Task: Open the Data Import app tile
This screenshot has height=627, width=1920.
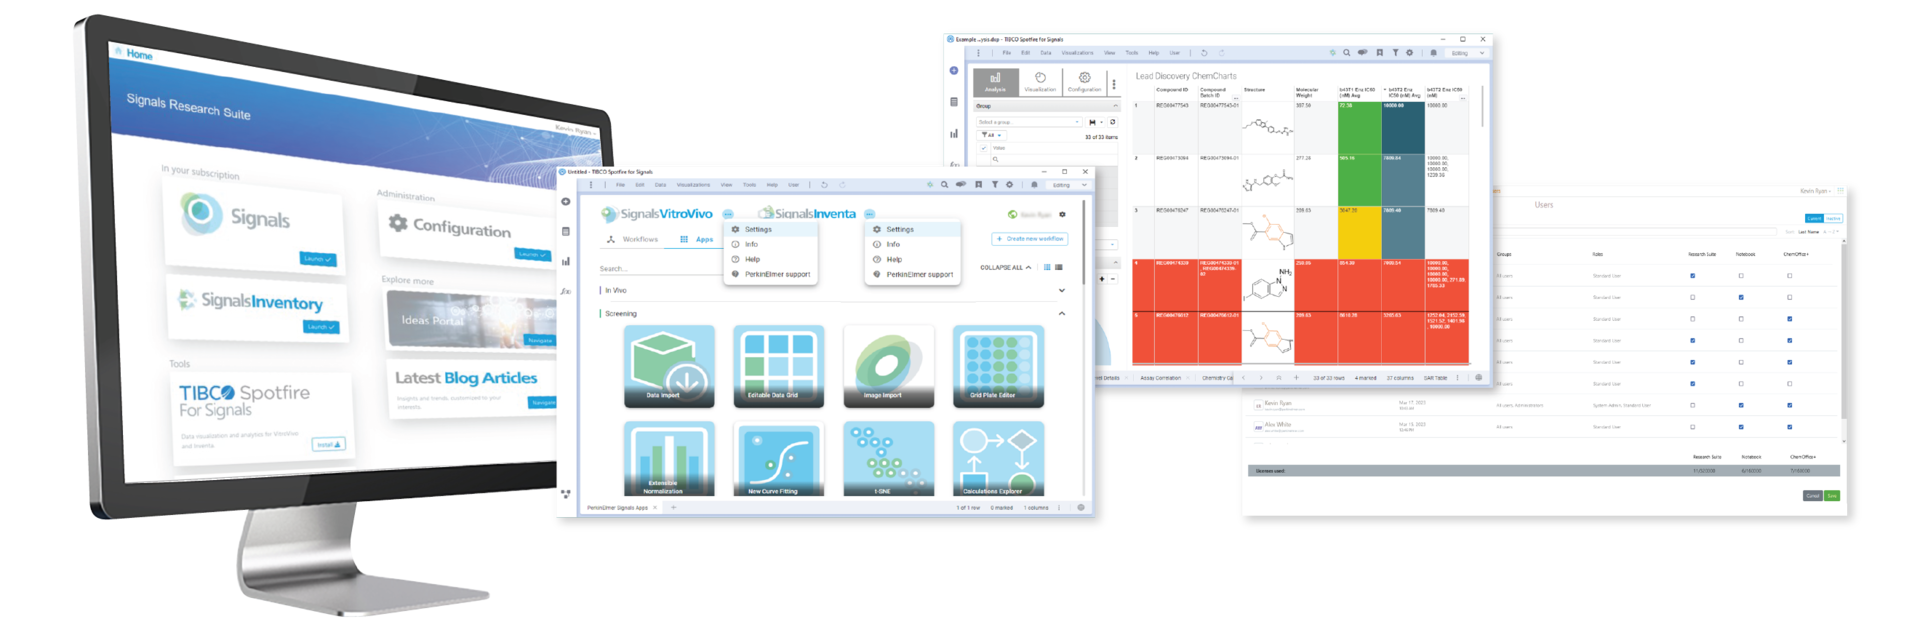Action: pyautogui.click(x=669, y=365)
